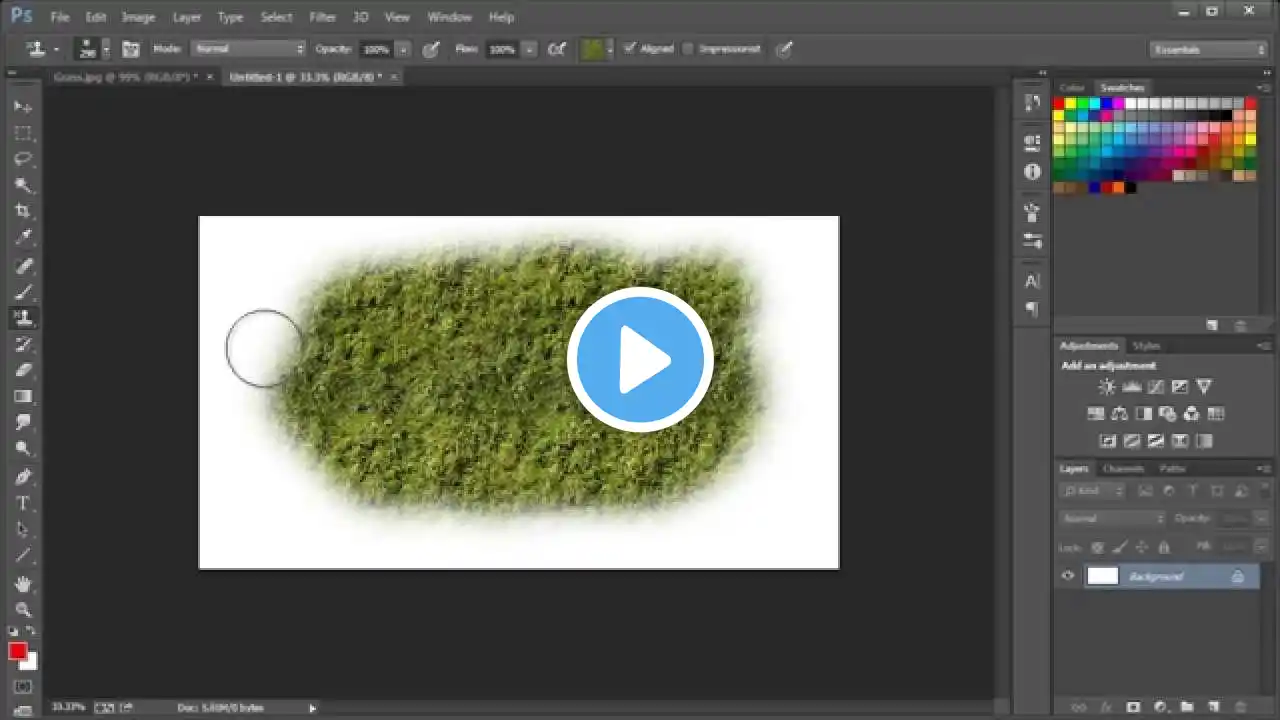Select the Zoom tool
Image resolution: width=1280 pixels, height=720 pixels.
[x=23, y=609]
